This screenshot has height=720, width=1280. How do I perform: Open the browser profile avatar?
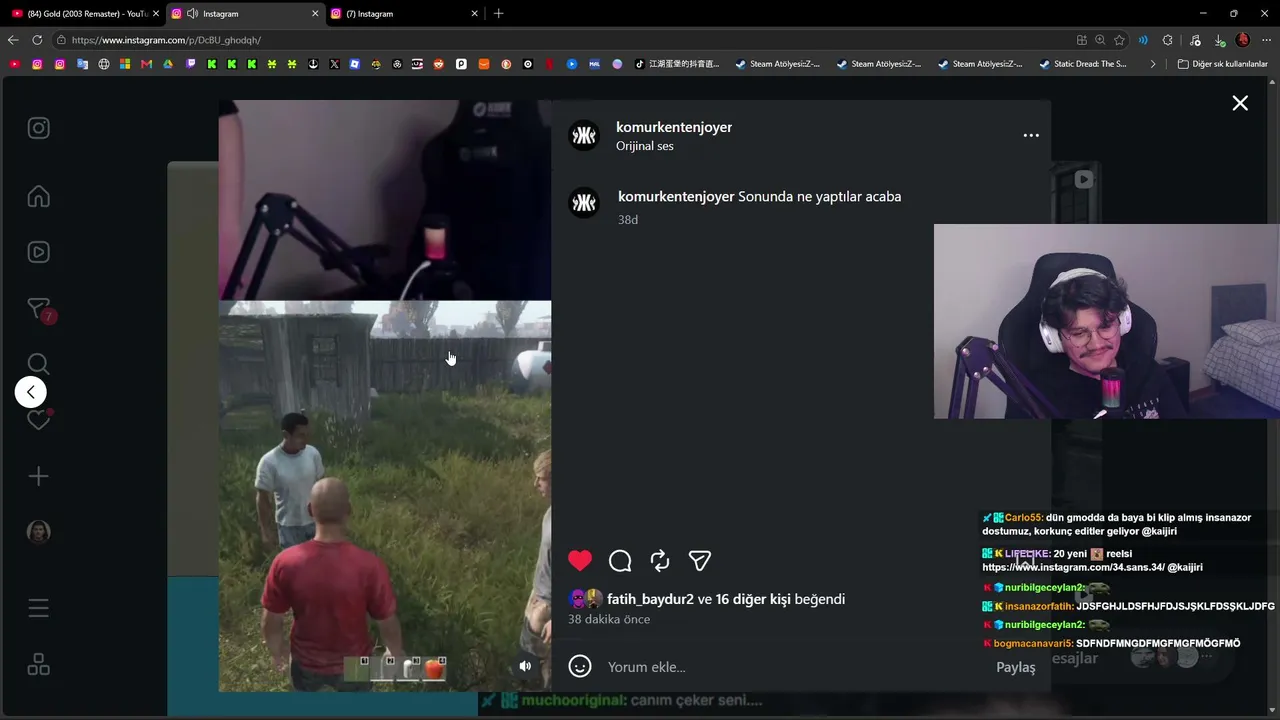1243,40
